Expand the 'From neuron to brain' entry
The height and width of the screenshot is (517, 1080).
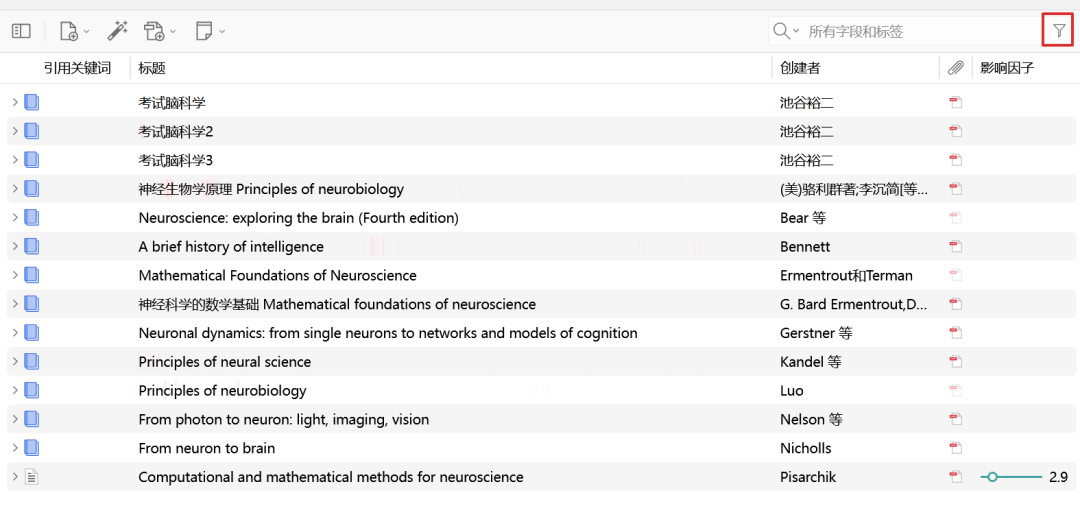(14, 448)
